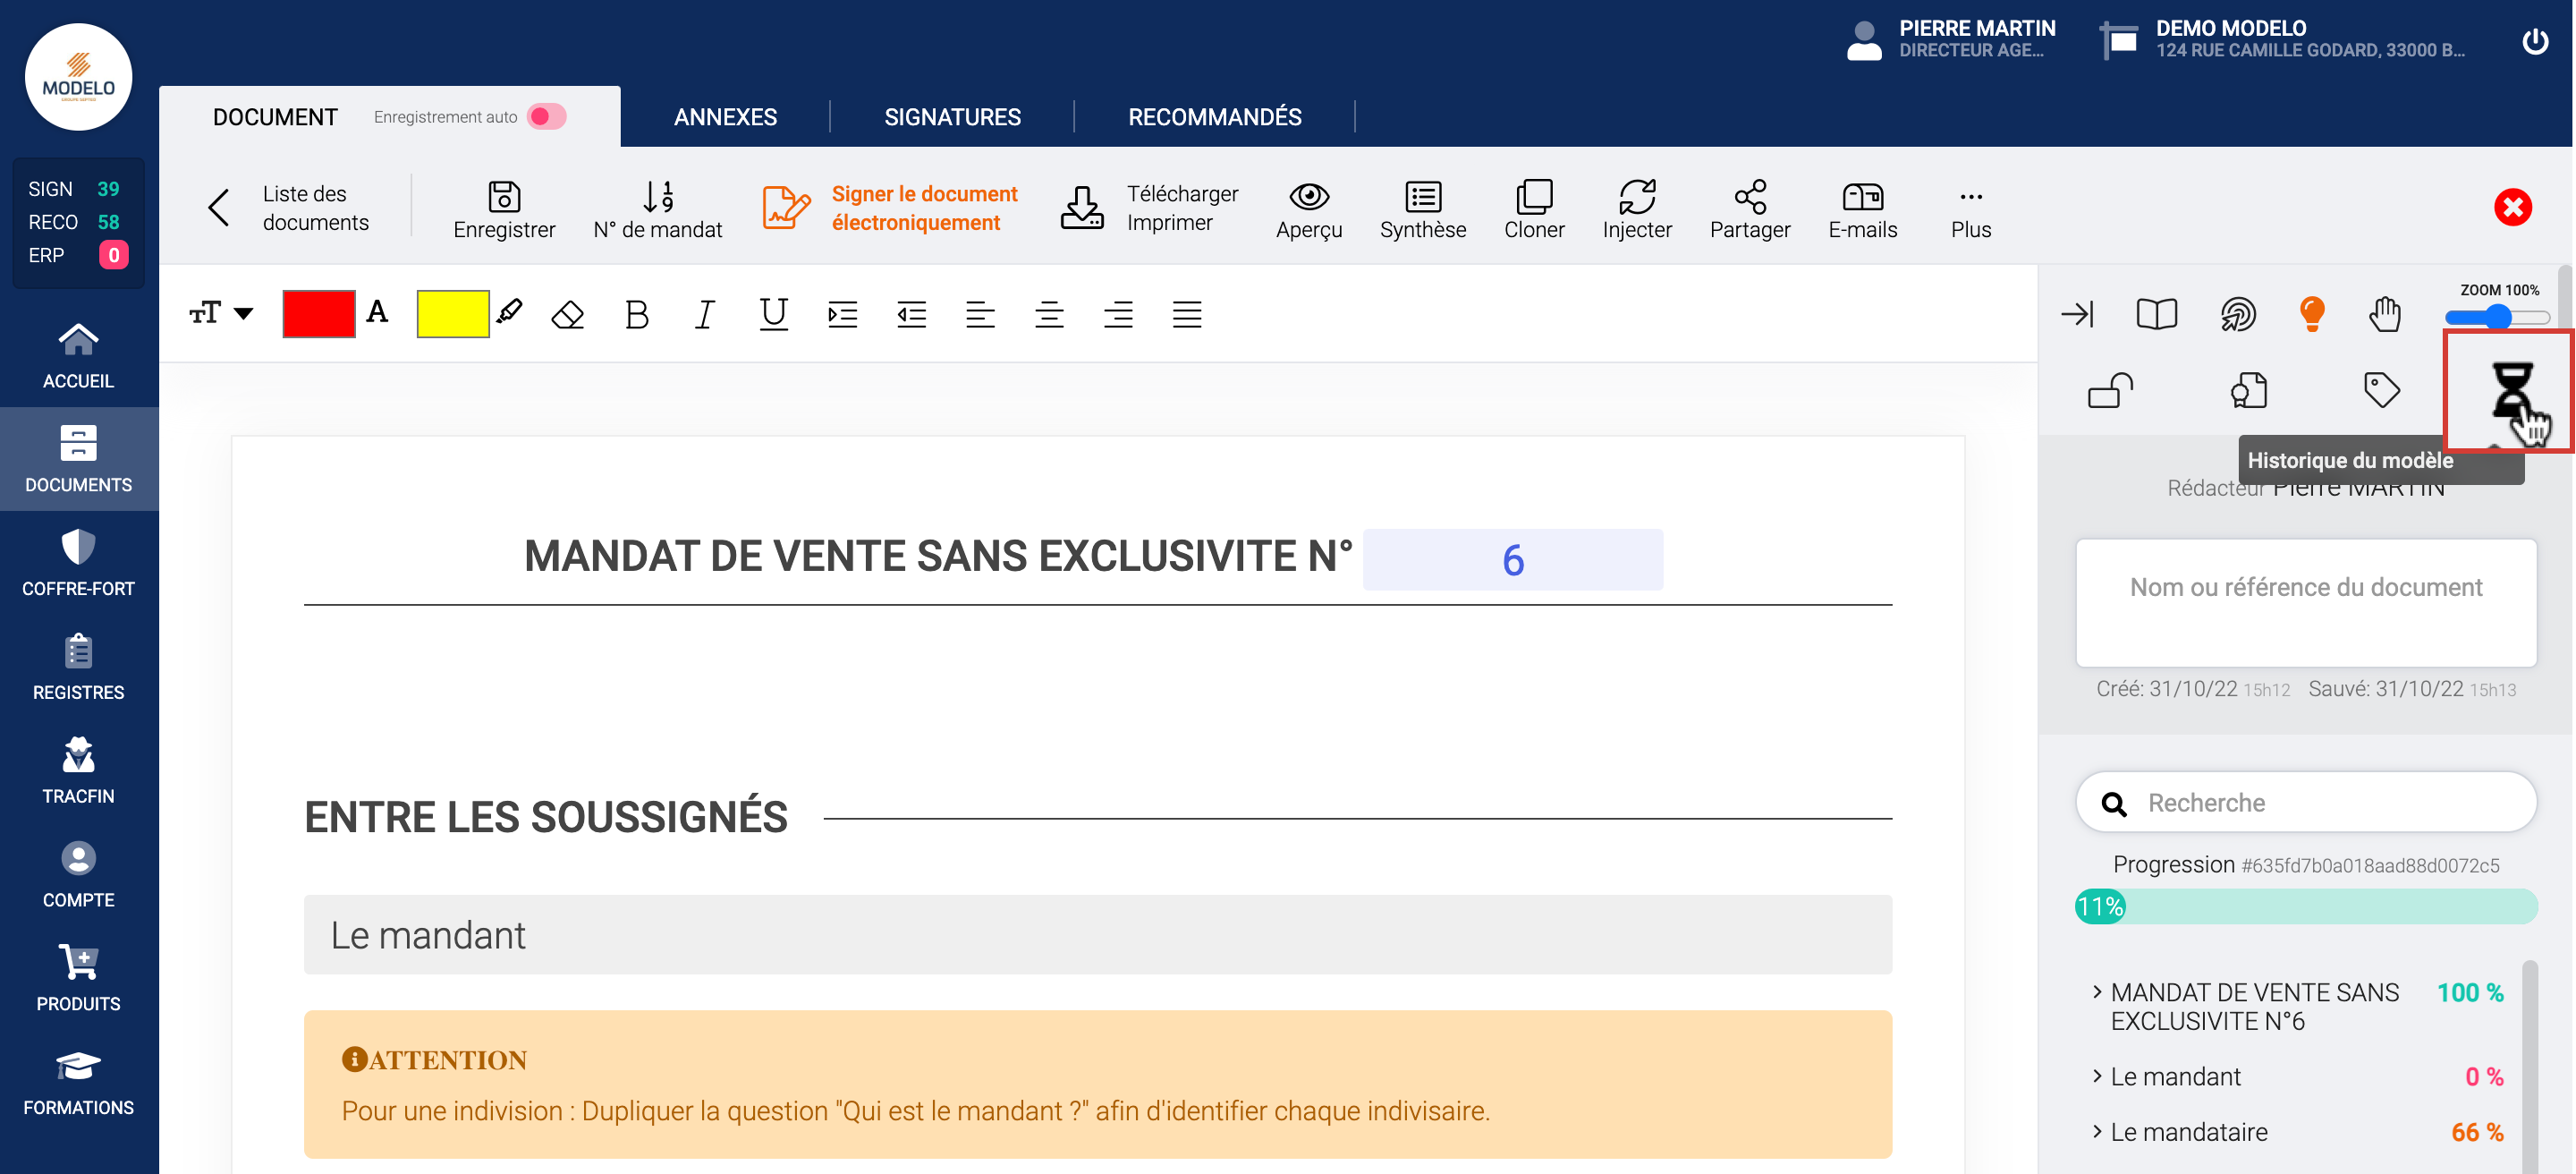Viewport: 2576px width, 1174px height.
Task: Click the tag label icon
Action: (x=2380, y=389)
